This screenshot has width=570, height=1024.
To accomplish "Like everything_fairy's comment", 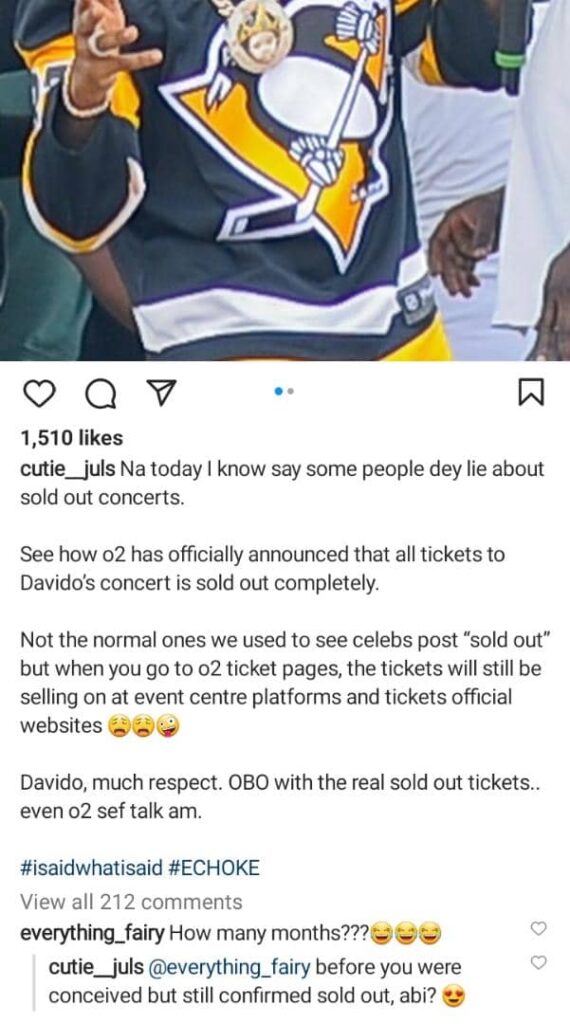I will coord(538,928).
